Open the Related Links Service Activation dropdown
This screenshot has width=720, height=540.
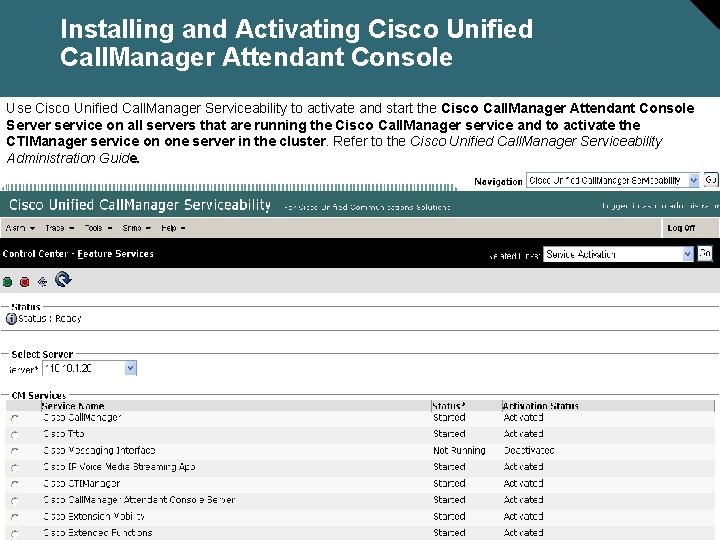point(618,254)
